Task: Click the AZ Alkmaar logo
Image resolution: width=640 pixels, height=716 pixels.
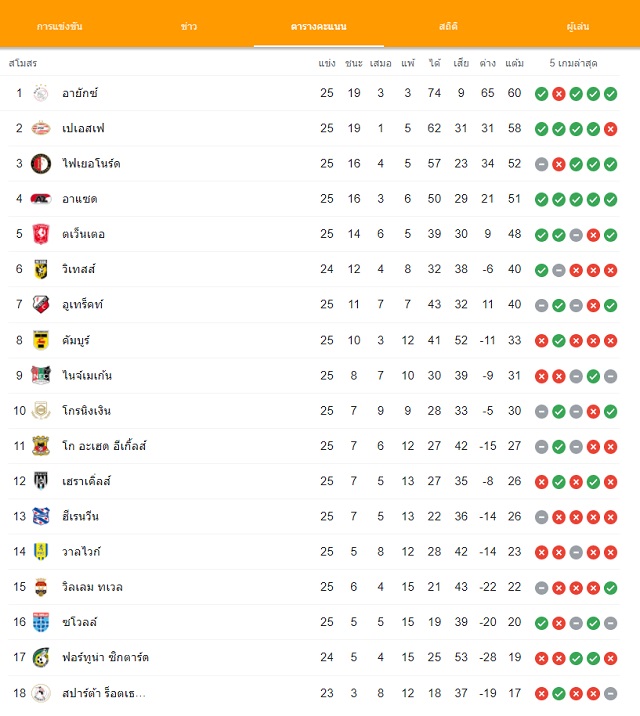Action: 41,199
